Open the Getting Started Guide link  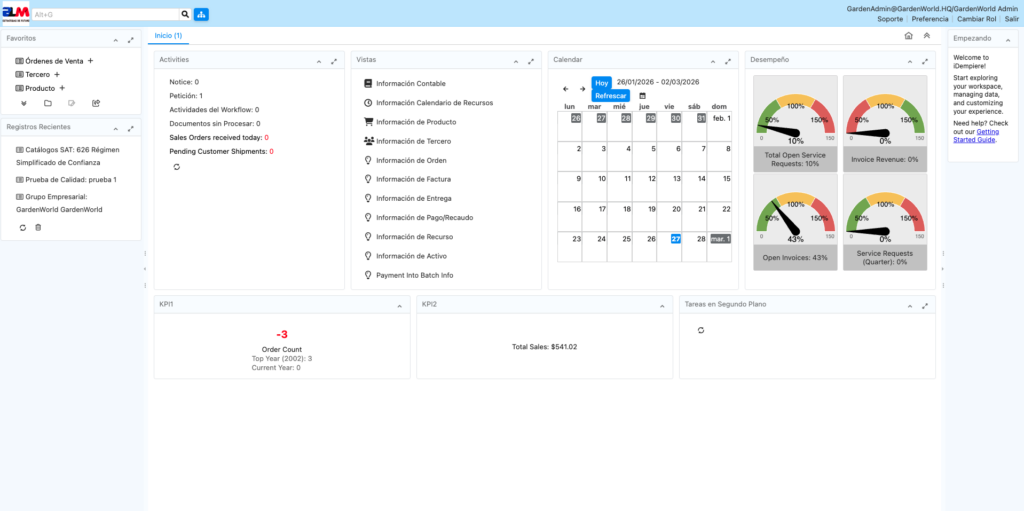(x=975, y=135)
